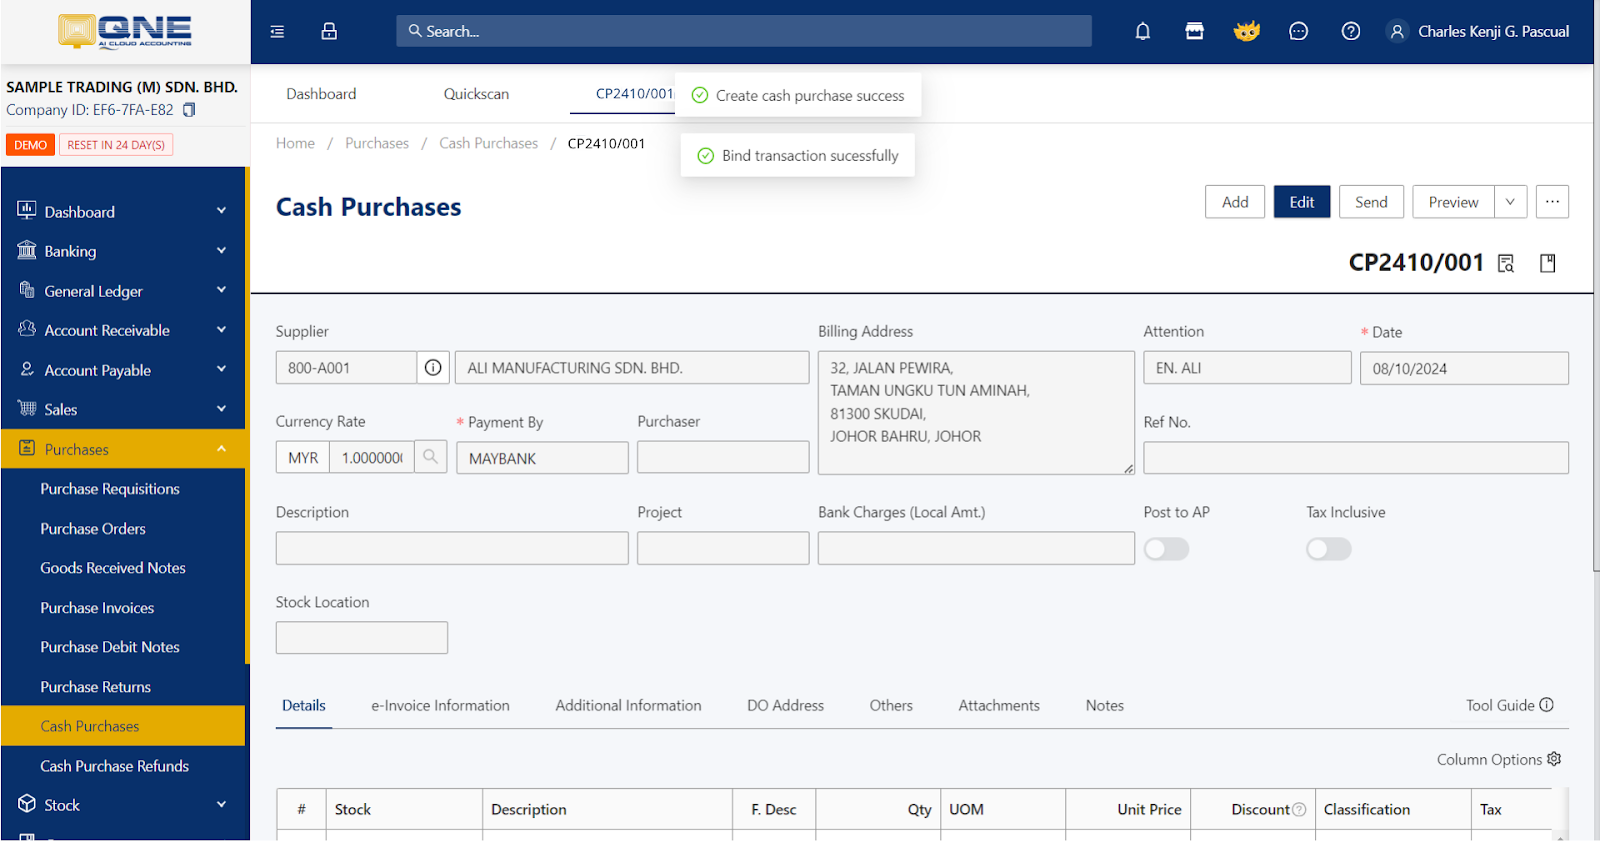This screenshot has width=1600, height=858.
Task: Go to Home breadcrumb link
Action: (x=295, y=143)
